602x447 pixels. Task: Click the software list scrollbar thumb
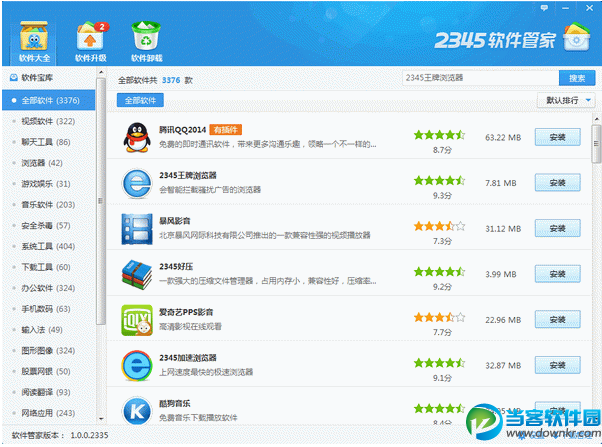[x=596, y=144]
